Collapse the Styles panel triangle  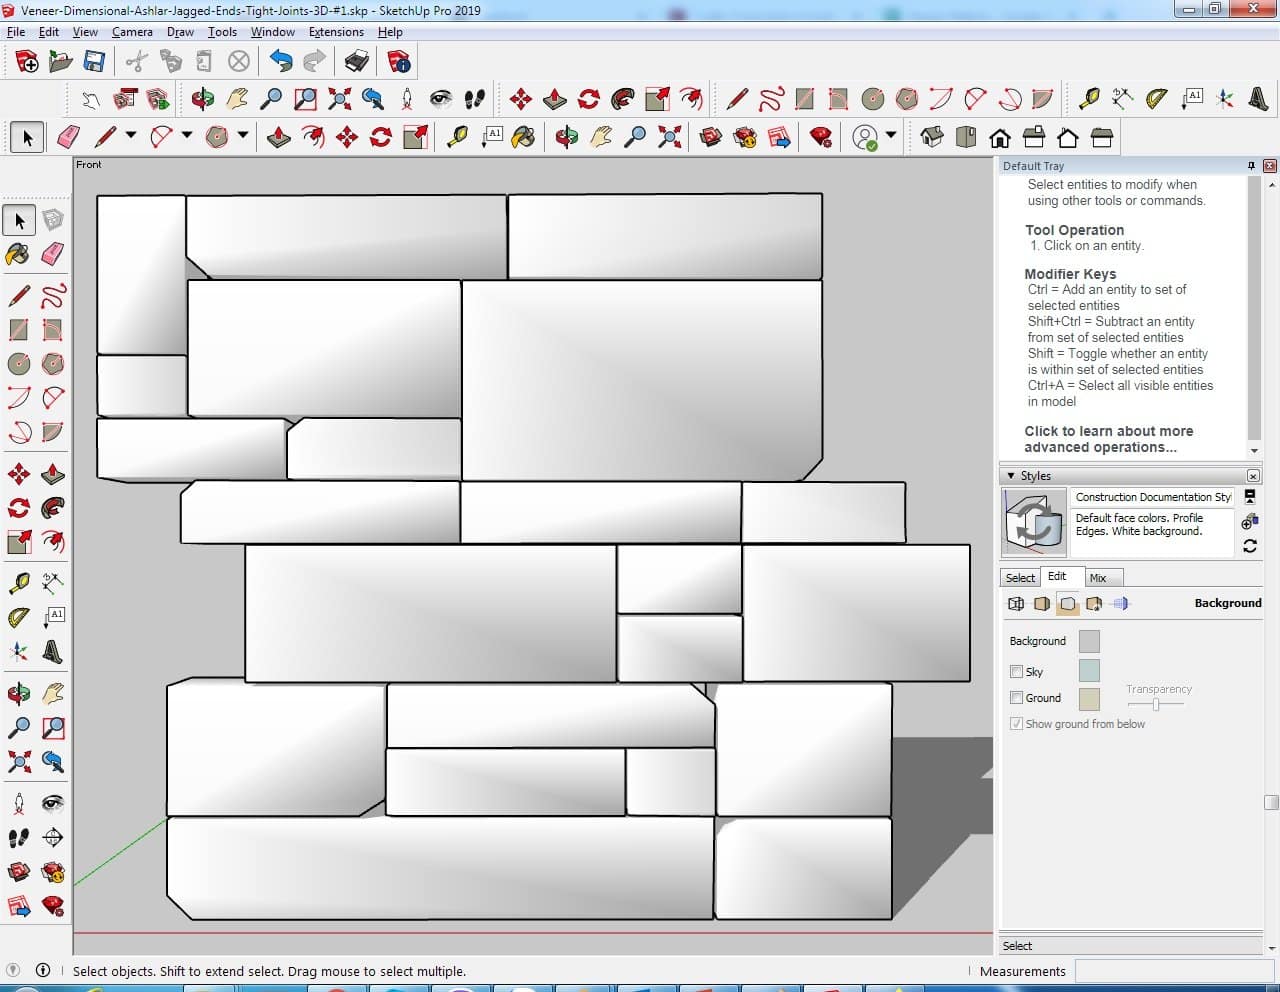coord(1011,476)
